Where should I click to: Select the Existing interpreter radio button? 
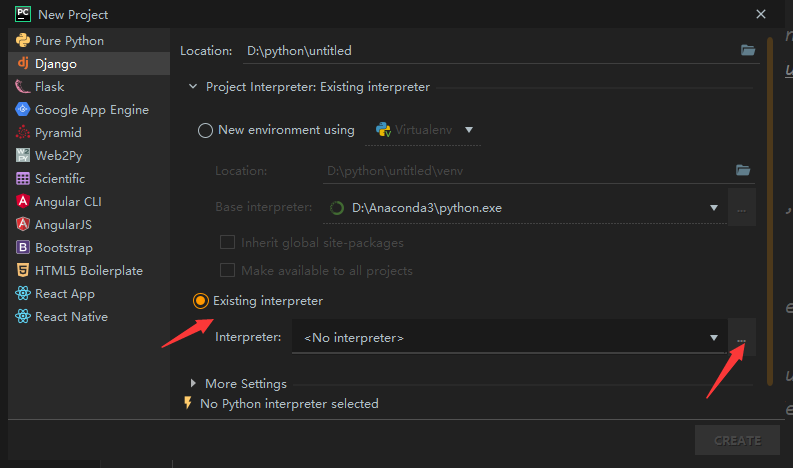pos(201,300)
